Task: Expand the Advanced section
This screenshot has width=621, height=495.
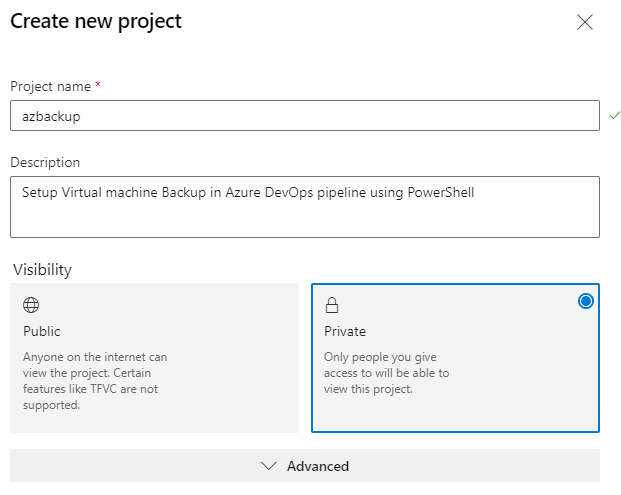Action: point(305,466)
